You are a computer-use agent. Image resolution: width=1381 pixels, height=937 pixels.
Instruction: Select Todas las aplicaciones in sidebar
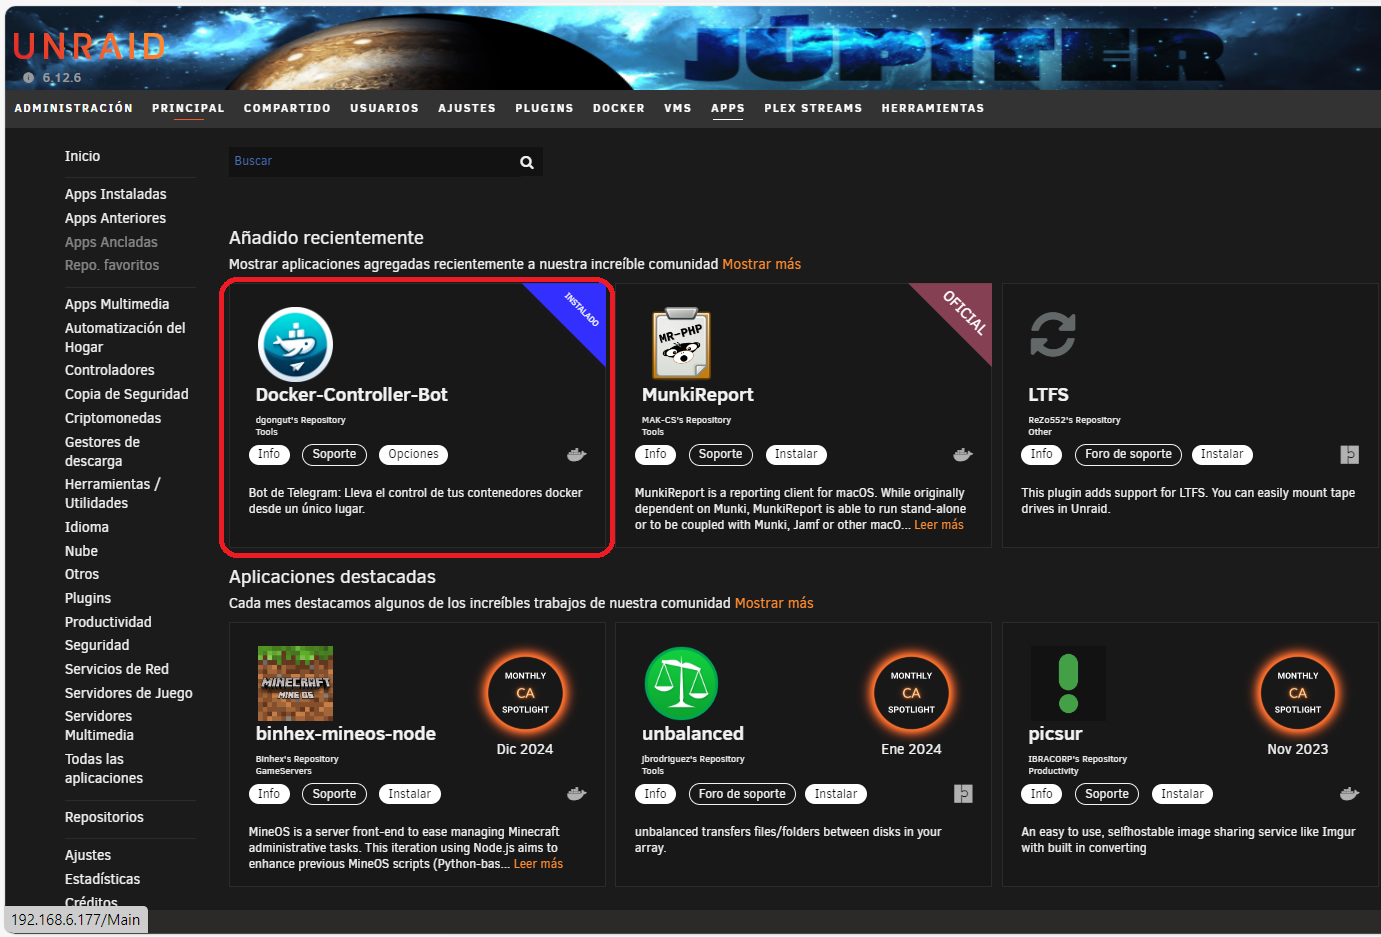point(104,768)
